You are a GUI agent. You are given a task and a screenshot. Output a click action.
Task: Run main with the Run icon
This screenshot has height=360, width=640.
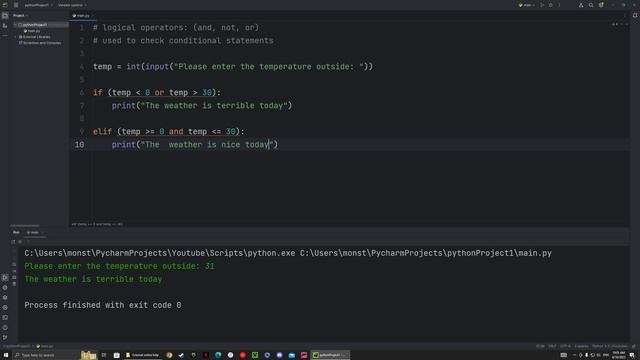click(542, 5)
